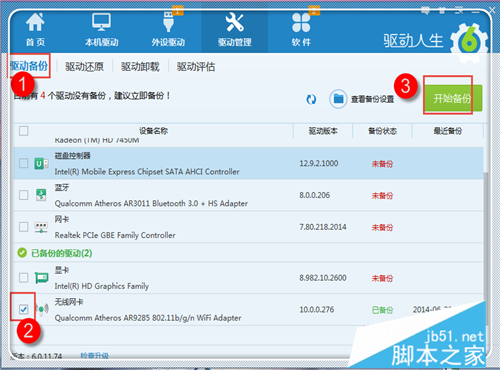This screenshot has width=500, height=370.
Task: Select 驱动管理 wrench tools icon
Action: 235,22
